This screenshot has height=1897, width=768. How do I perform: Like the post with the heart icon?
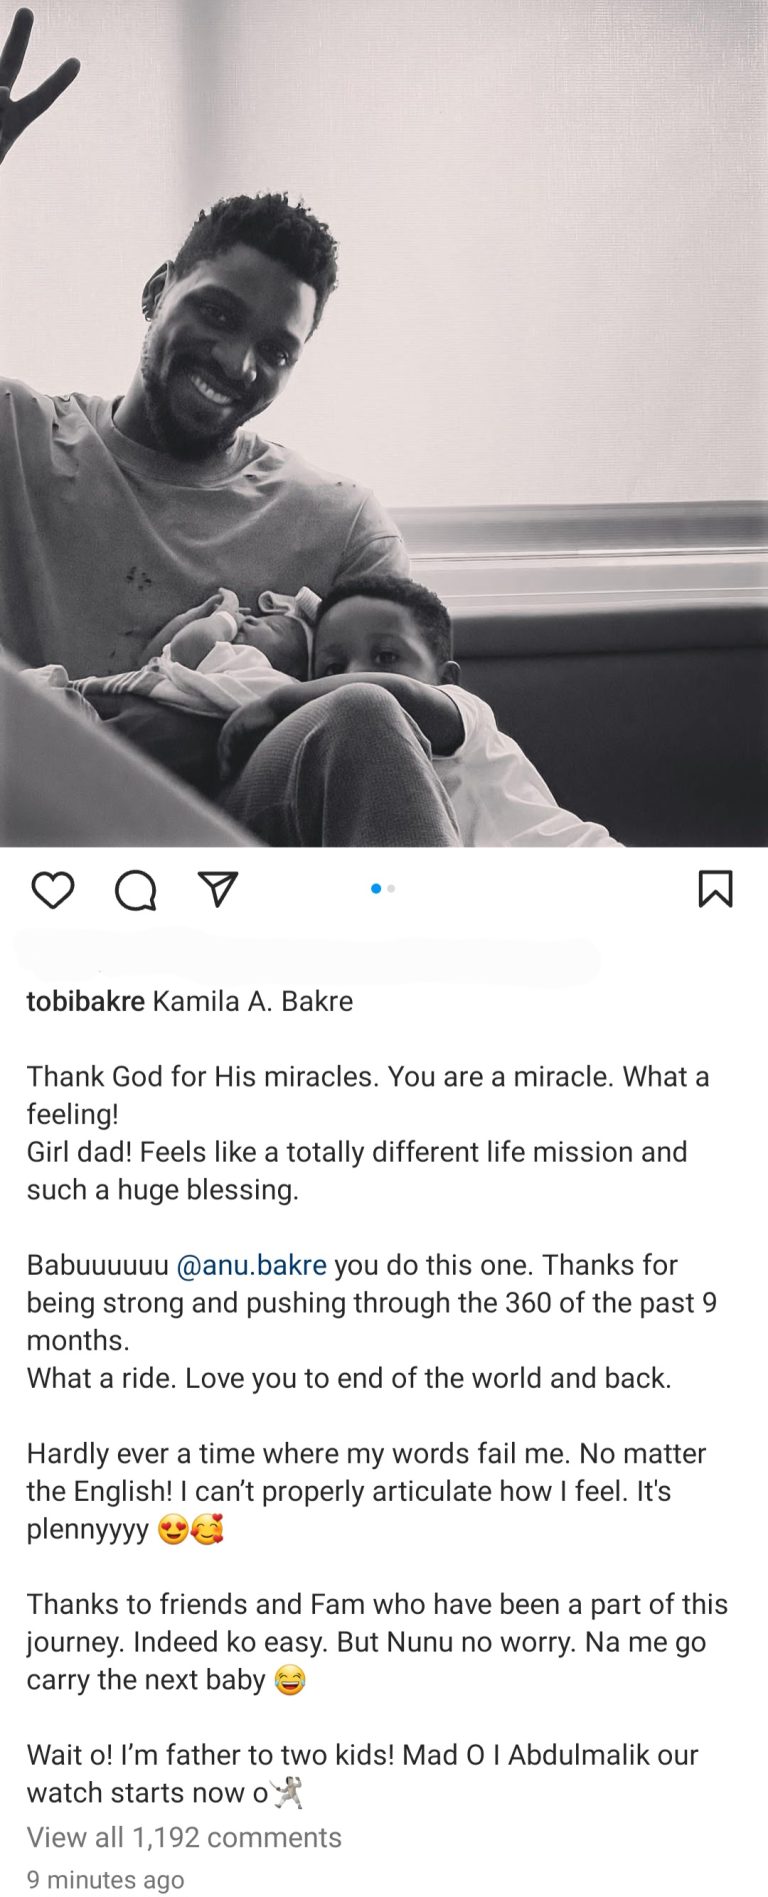[x=53, y=889]
